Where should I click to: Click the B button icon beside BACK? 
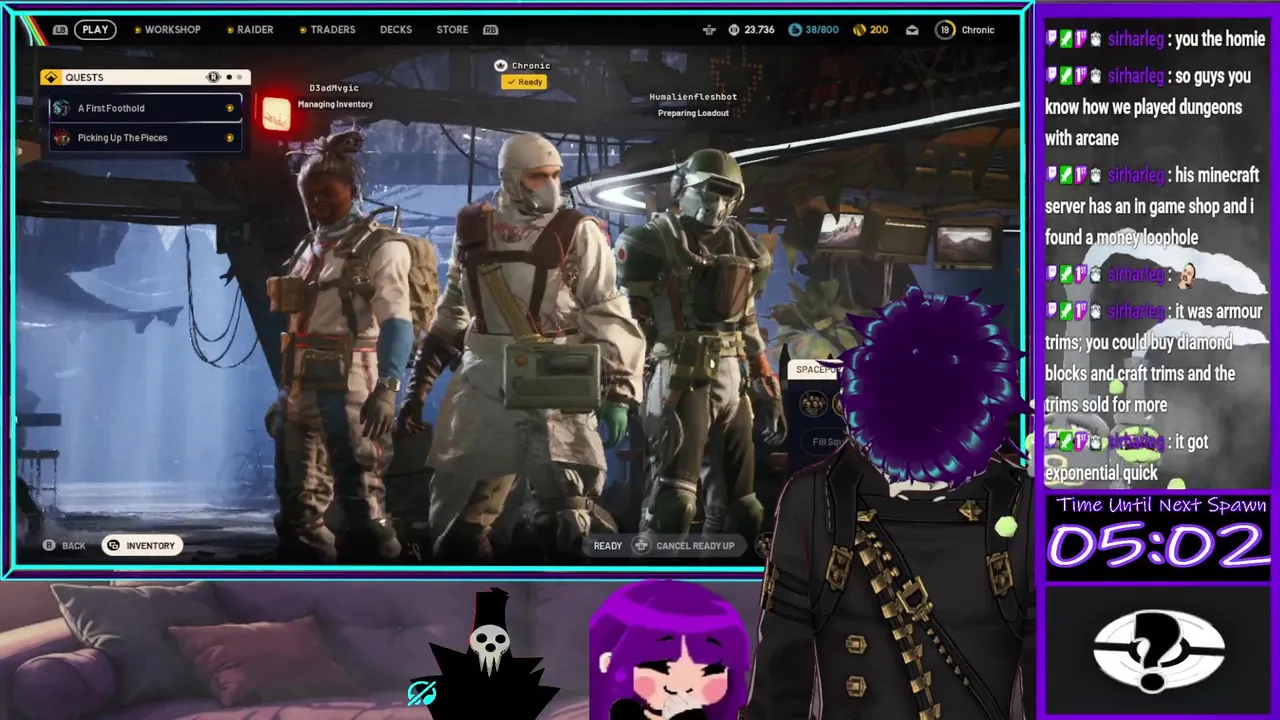tap(49, 546)
